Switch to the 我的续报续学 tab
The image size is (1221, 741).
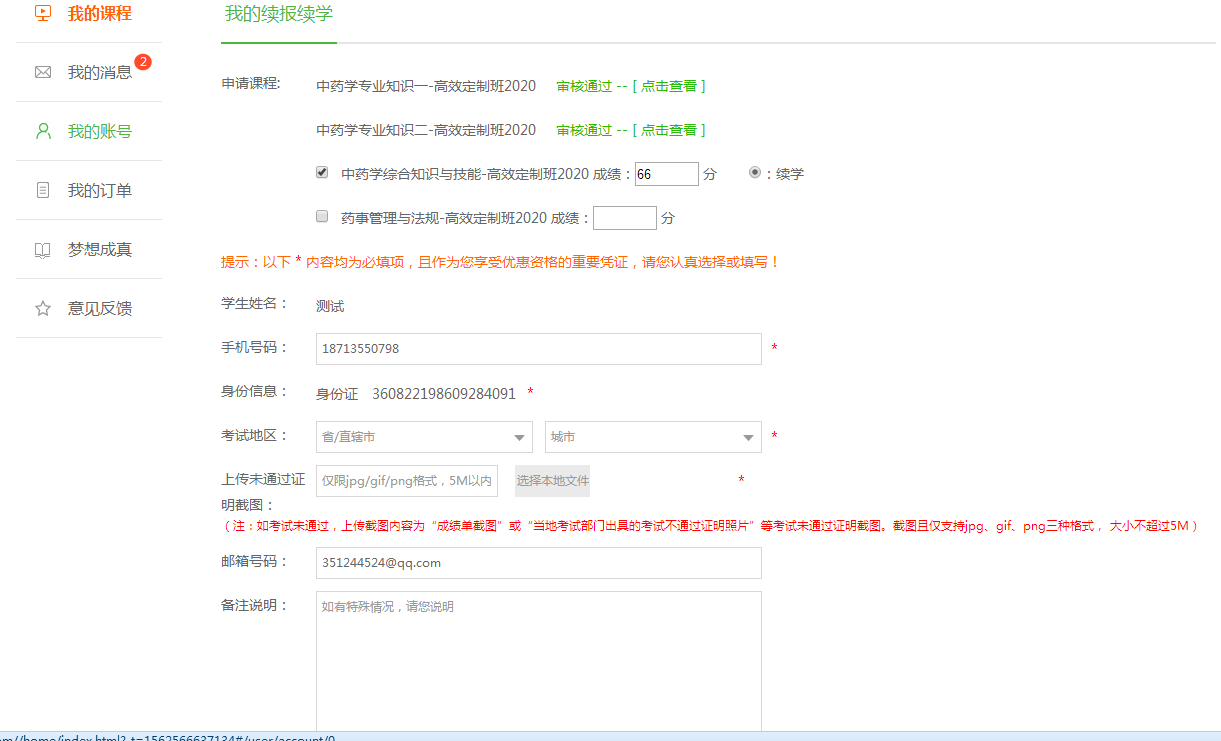(278, 14)
